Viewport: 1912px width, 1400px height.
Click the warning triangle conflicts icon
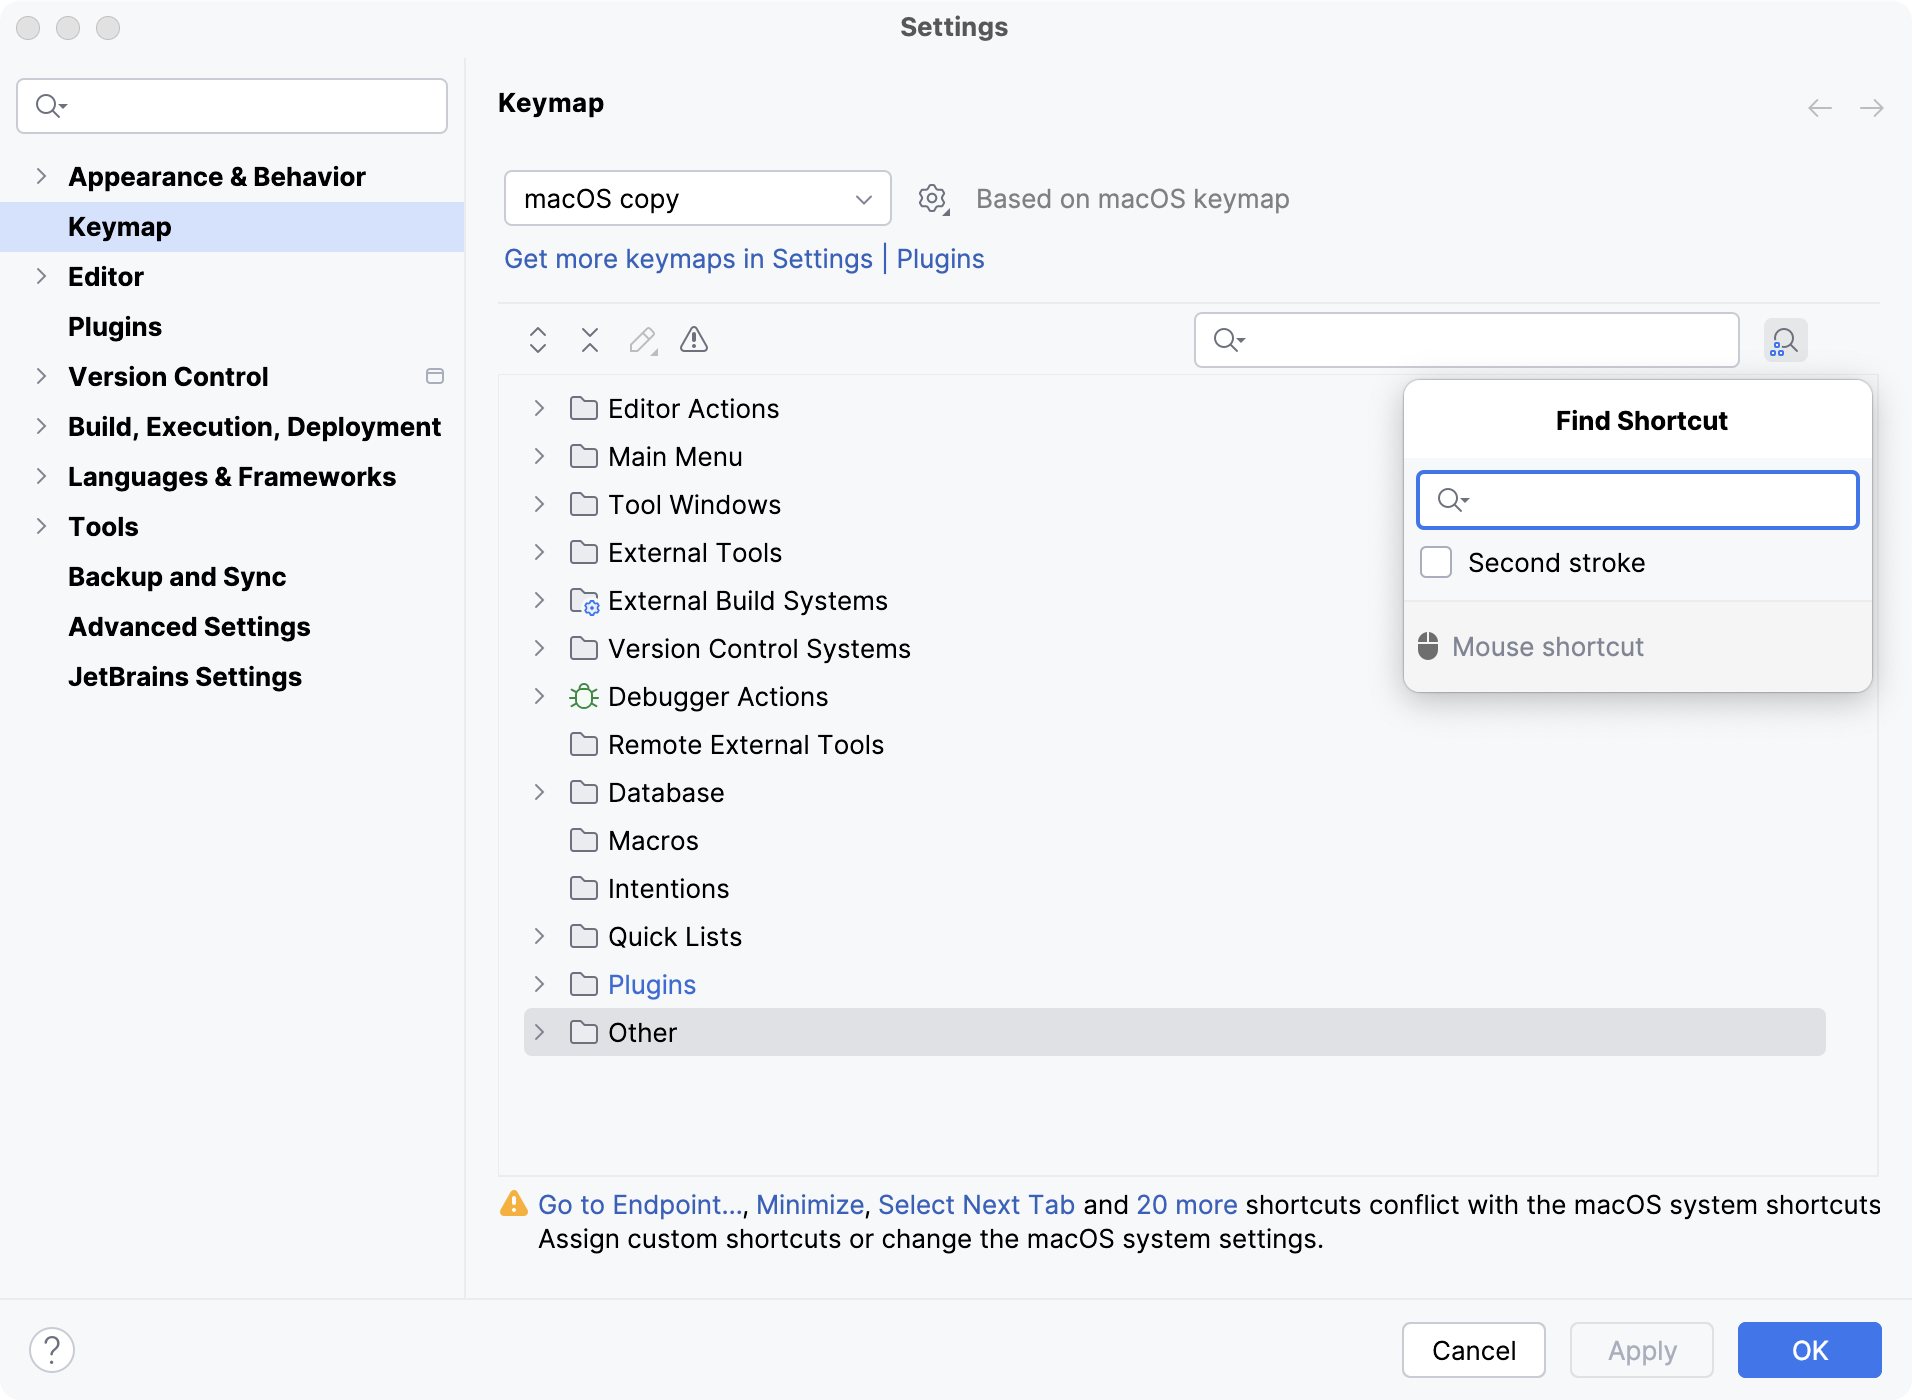click(694, 340)
